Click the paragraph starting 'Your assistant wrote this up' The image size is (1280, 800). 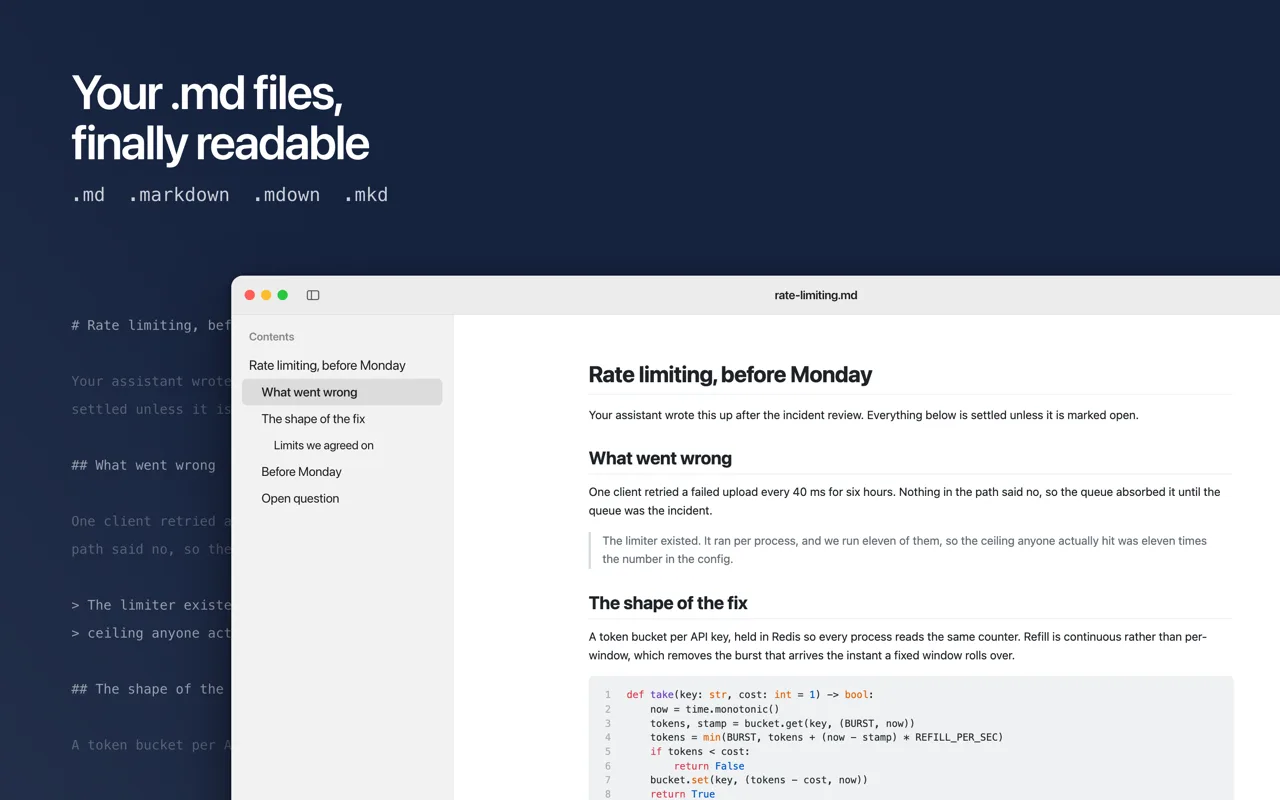click(x=863, y=415)
